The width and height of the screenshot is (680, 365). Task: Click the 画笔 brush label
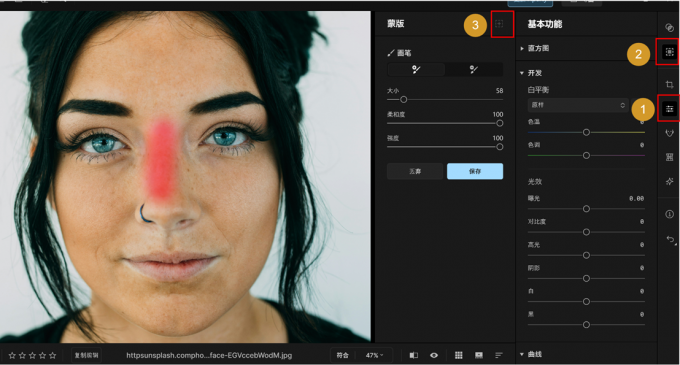click(404, 53)
